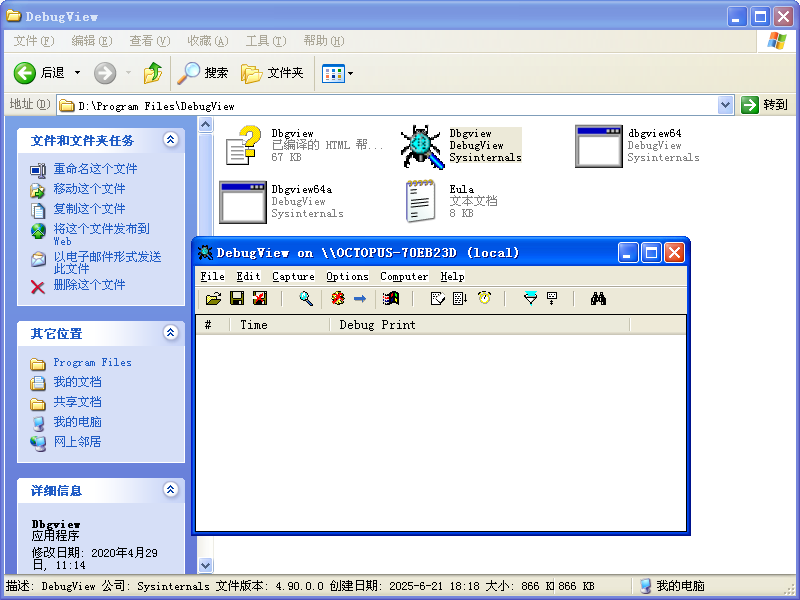Click the red-crossed disk log icon in DebugView

point(260,298)
